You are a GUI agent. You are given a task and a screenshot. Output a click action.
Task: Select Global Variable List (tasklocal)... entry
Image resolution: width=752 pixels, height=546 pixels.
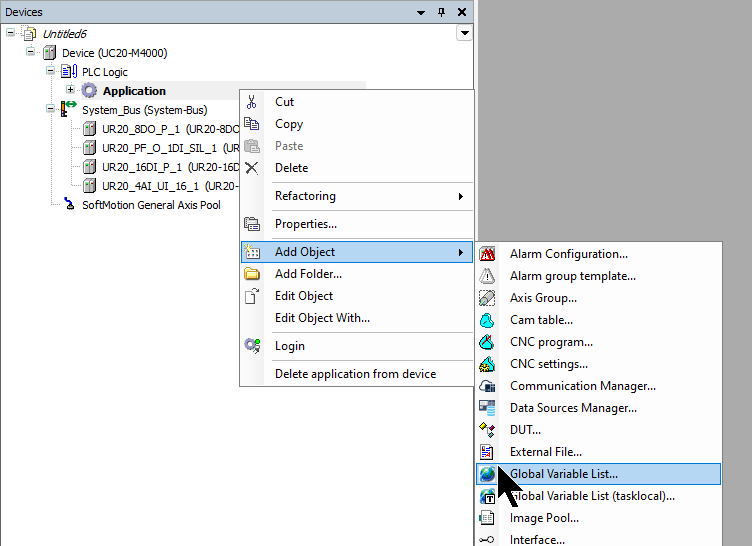(x=599, y=496)
